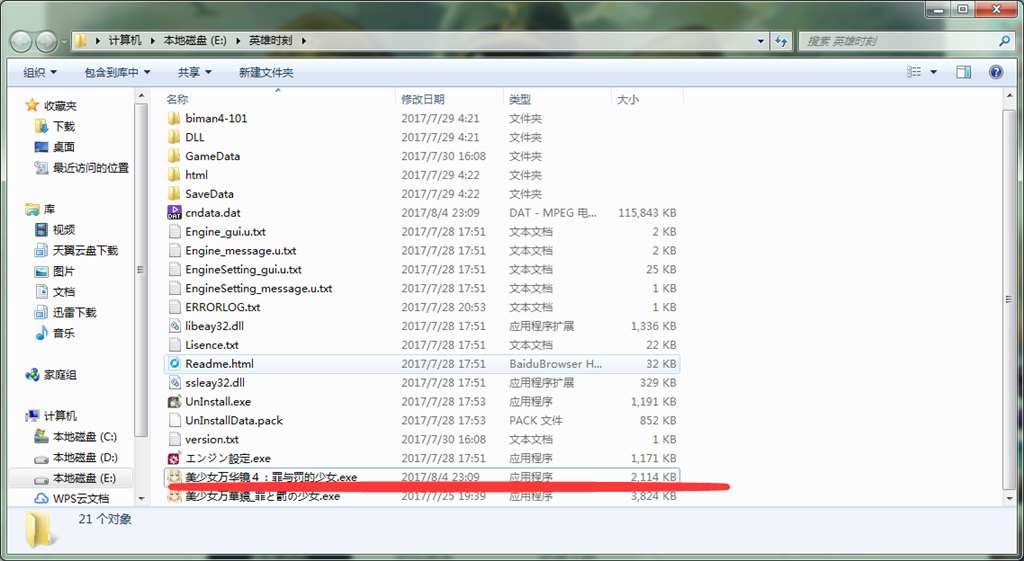Expand the 包含到库中 dropdown

click(117, 73)
